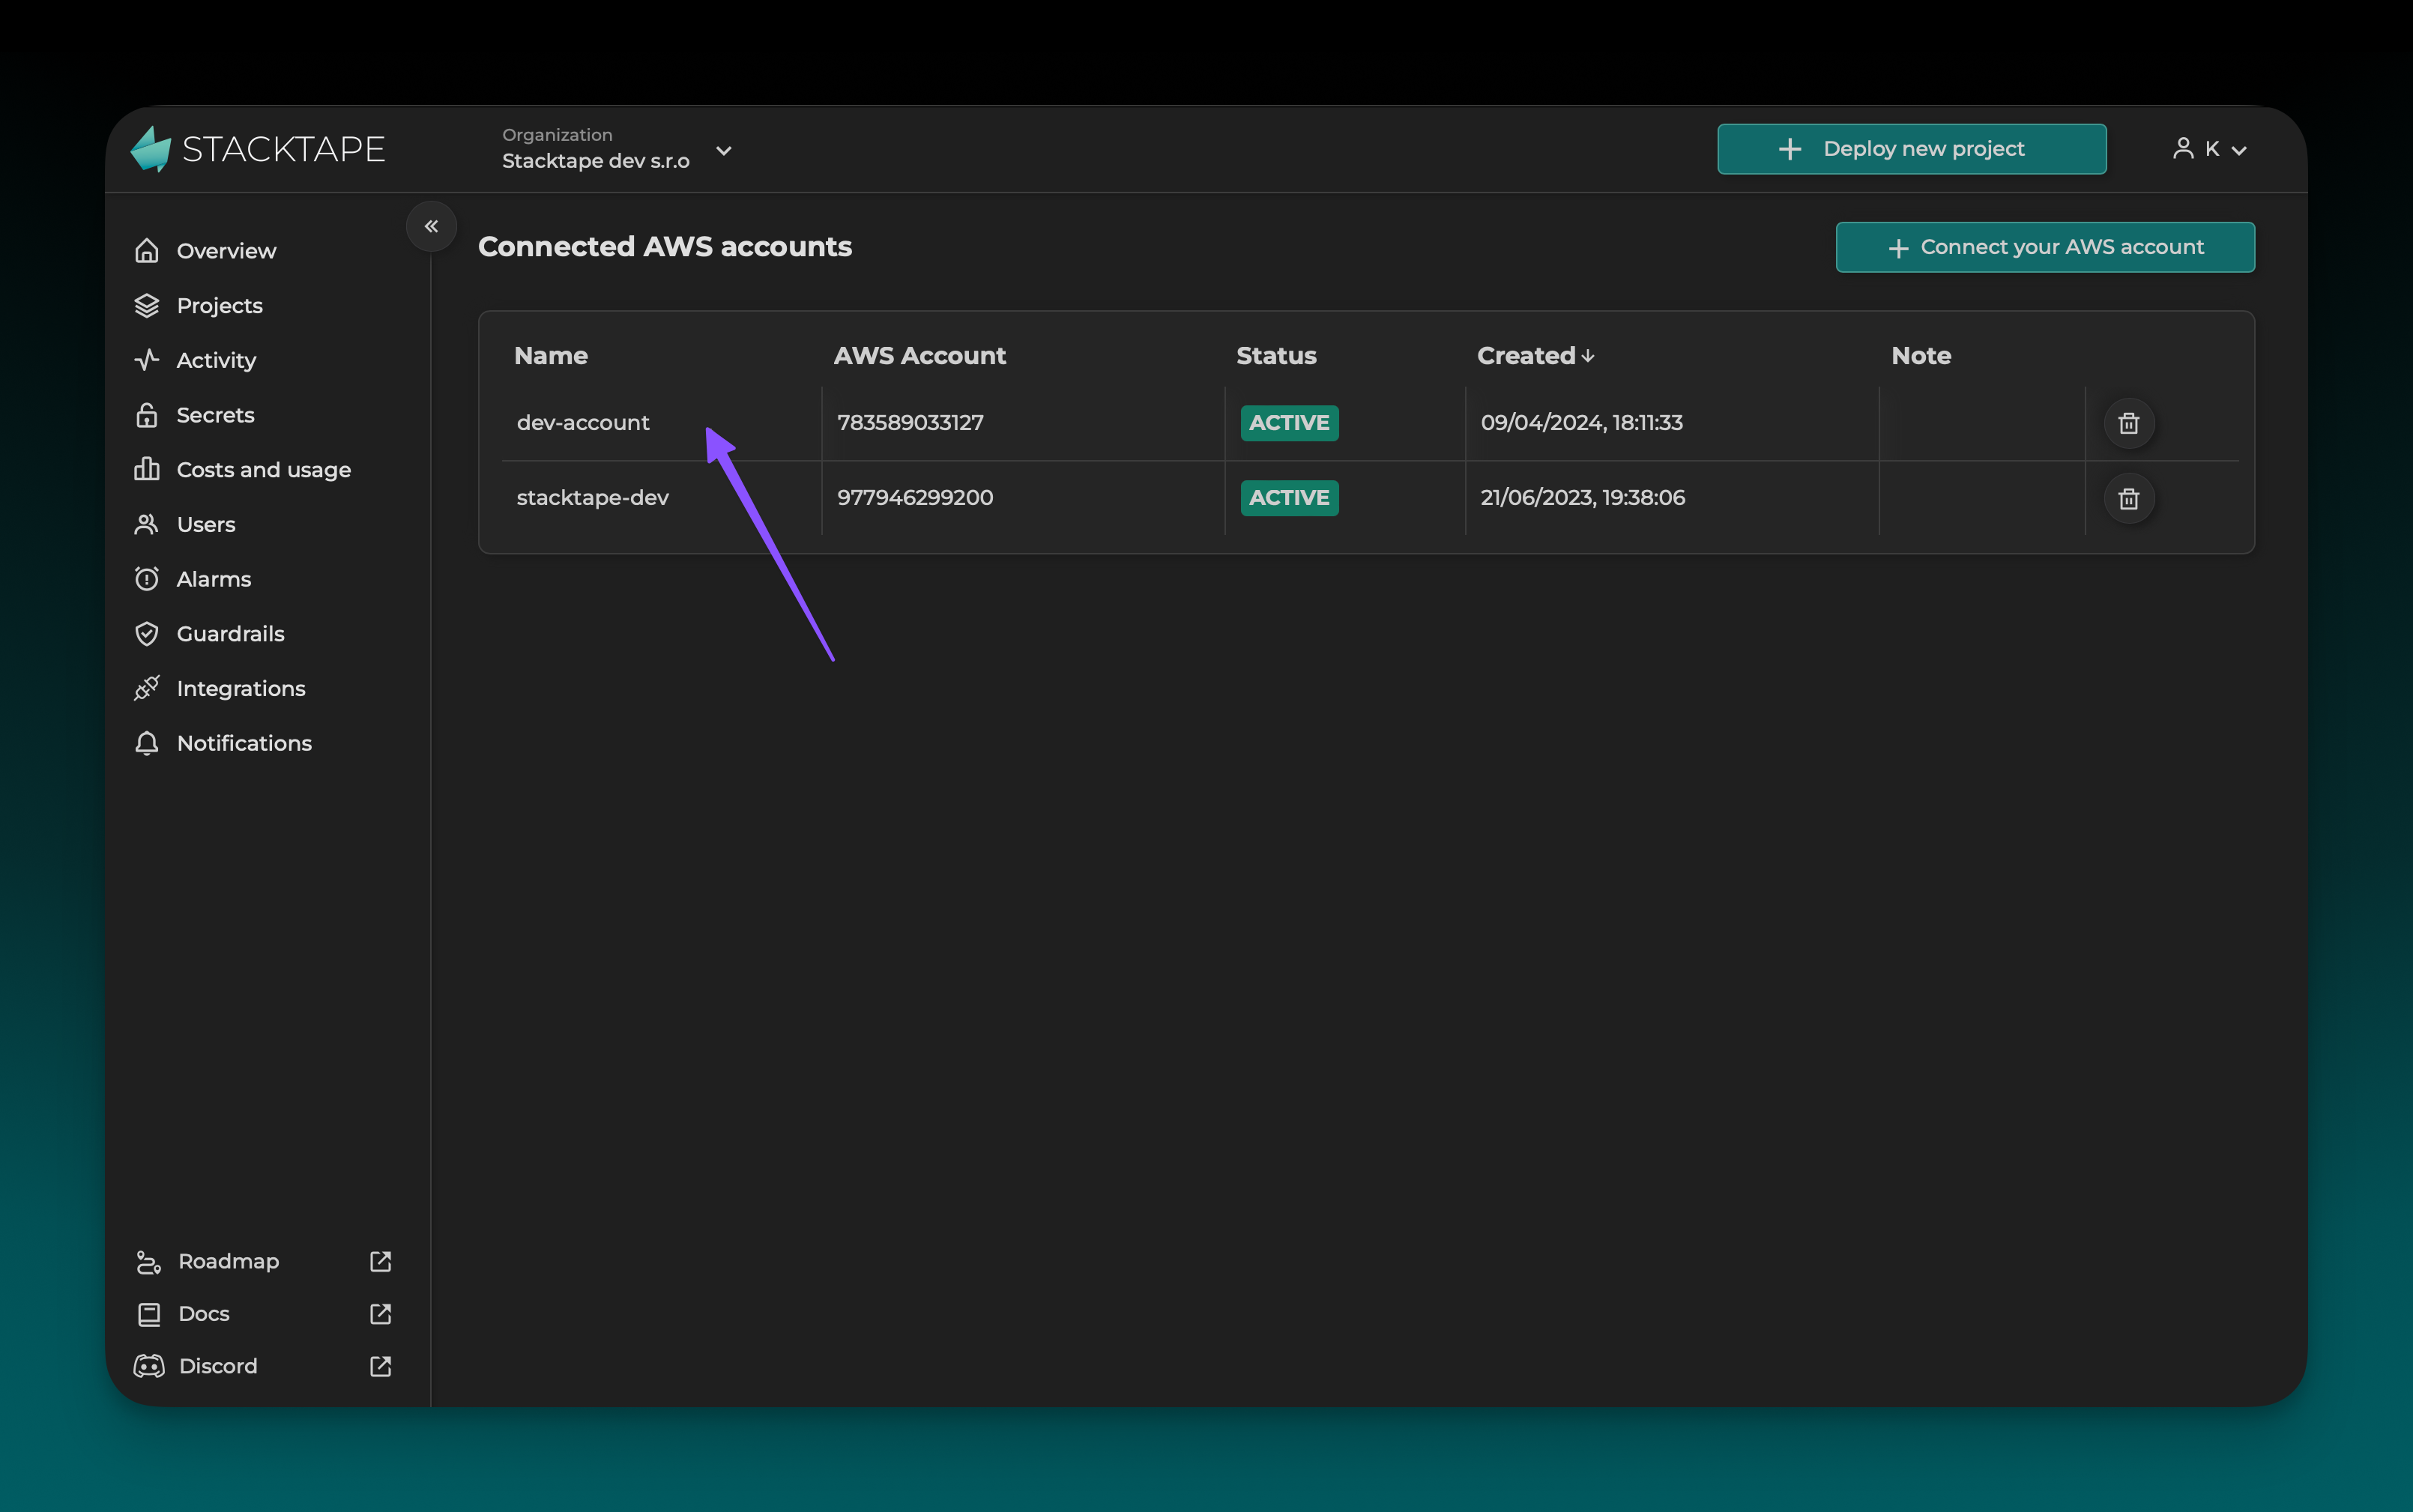Image resolution: width=2413 pixels, height=1512 pixels.
Task: Click the Alarms clock icon
Action: pos(147,579)
